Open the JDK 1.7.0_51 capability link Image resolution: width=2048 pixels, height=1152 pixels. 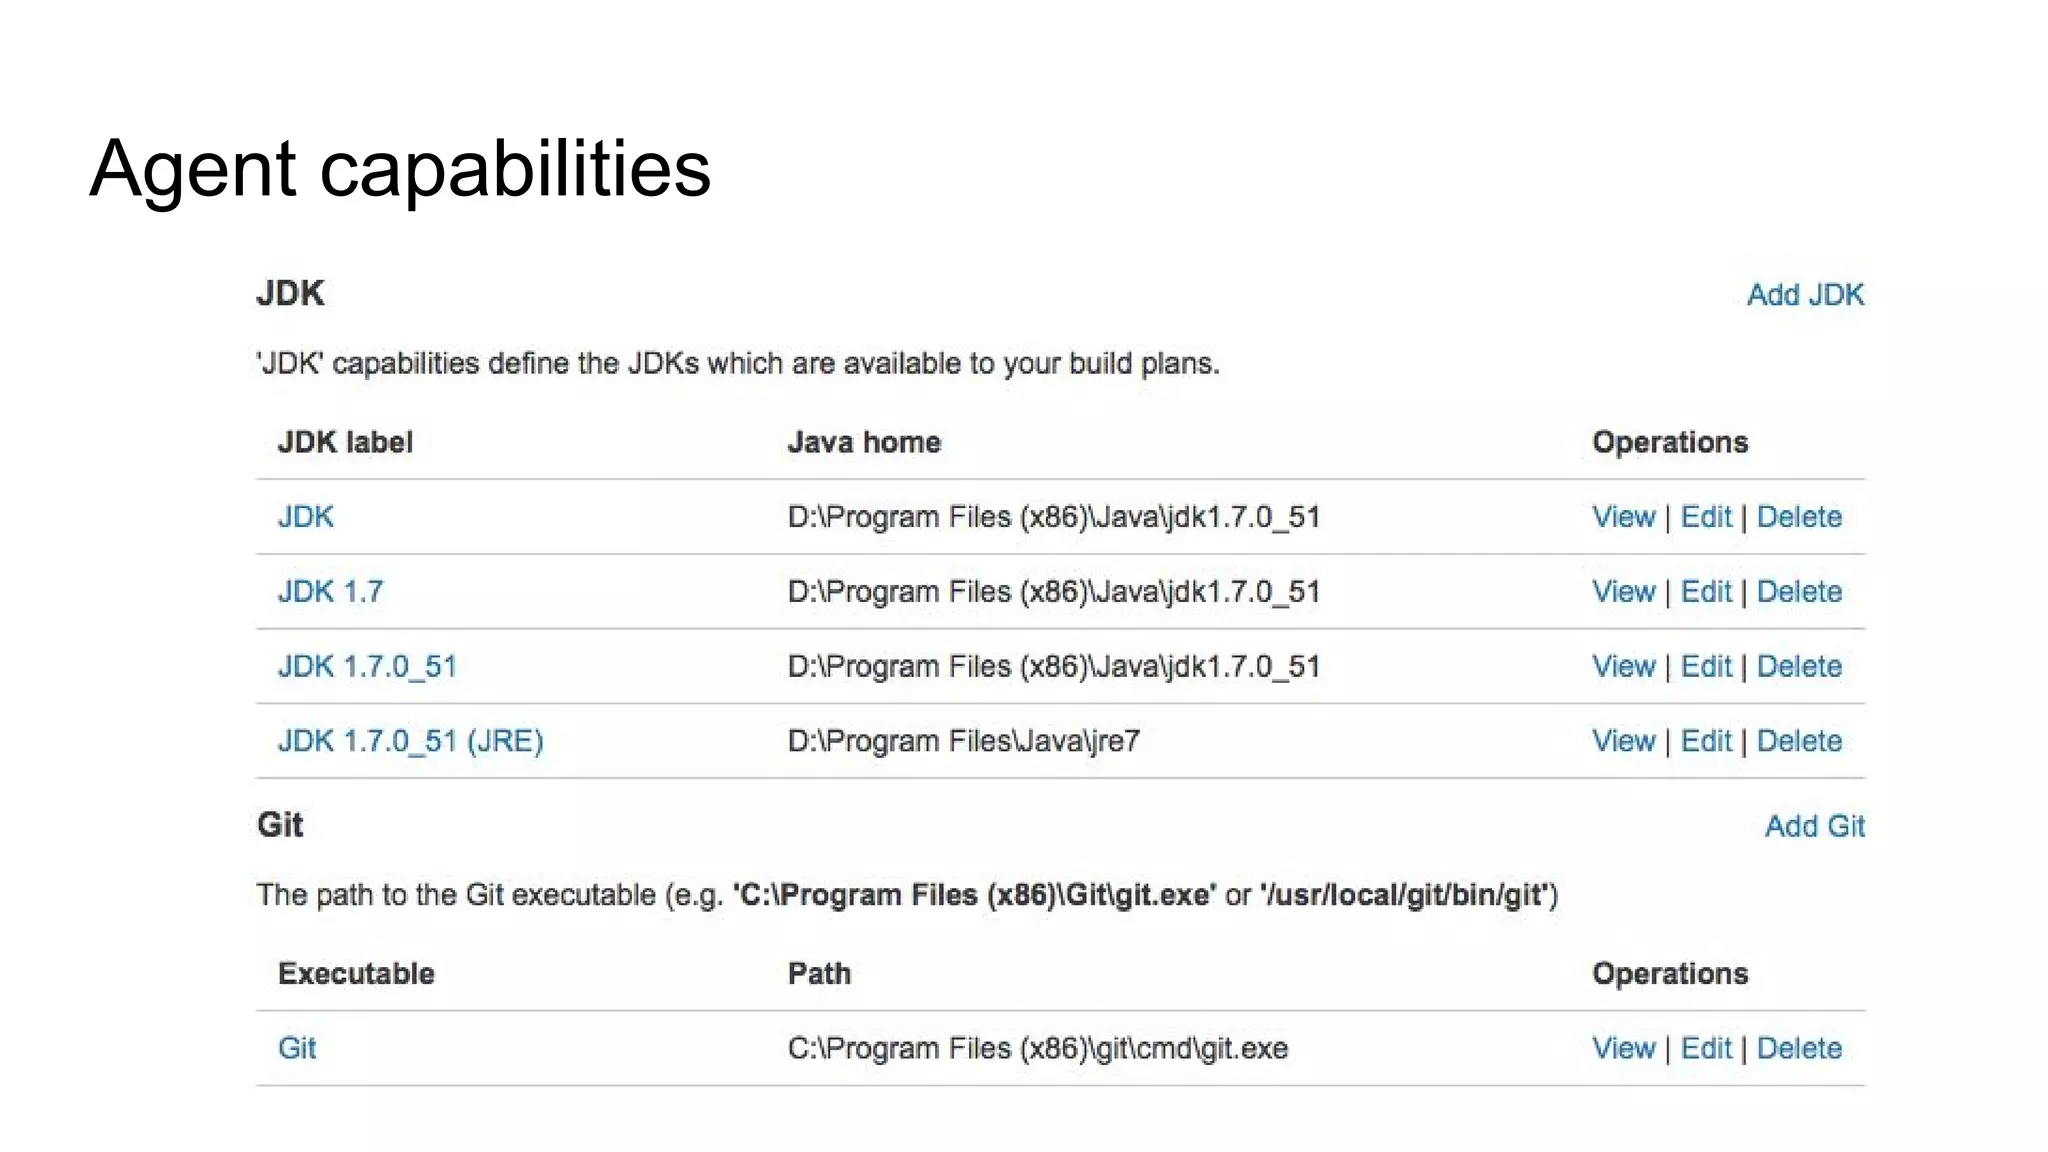(367, 667)
